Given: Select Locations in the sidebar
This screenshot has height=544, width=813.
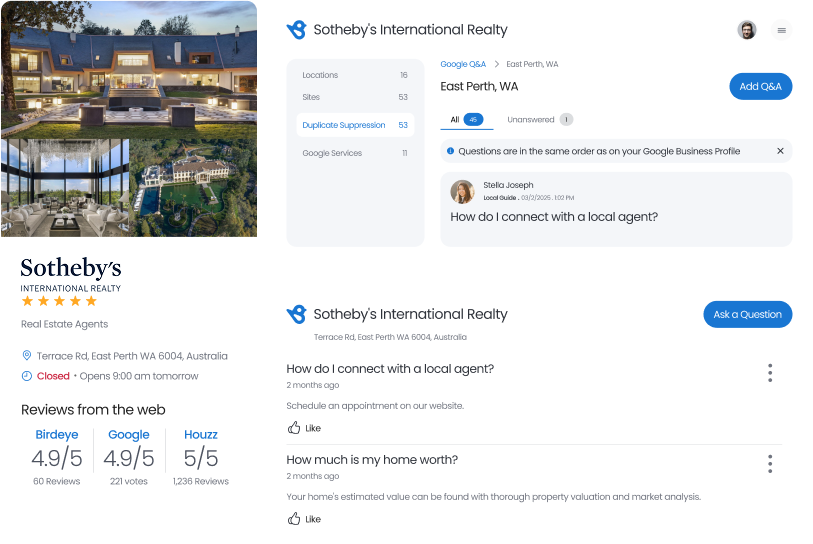Looking at the screenshot, I should point(355,75).
